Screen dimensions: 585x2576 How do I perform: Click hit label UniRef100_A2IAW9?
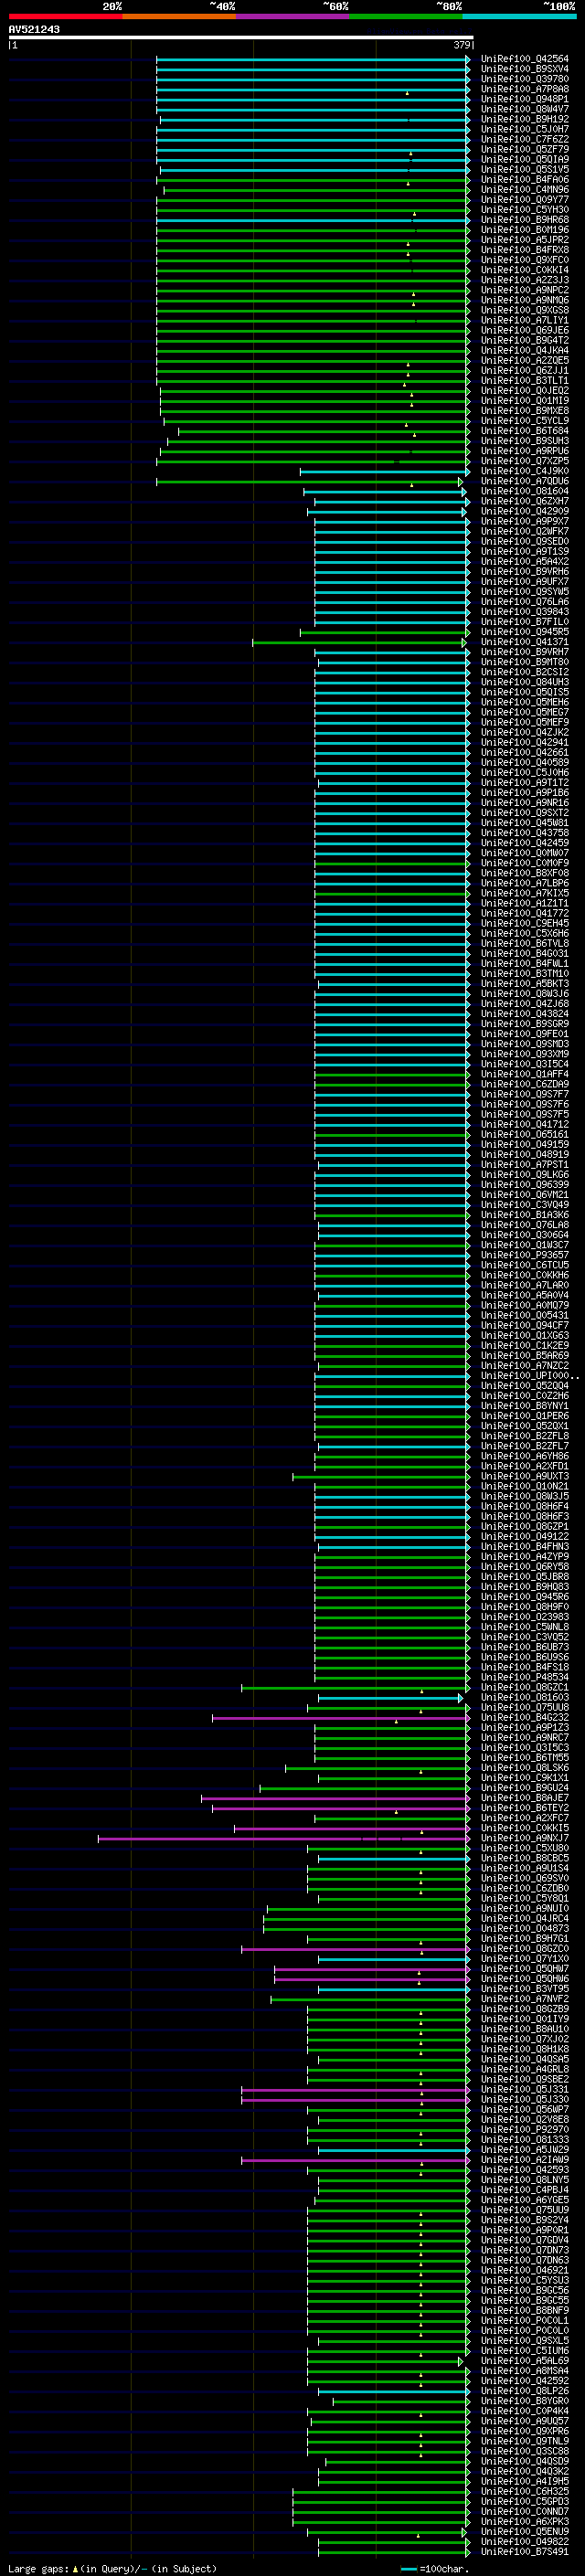pos(525,2160)
